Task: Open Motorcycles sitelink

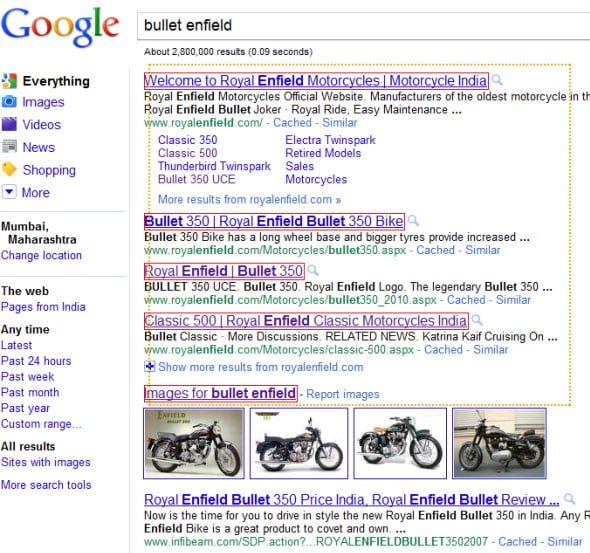Action: point(316,179)
